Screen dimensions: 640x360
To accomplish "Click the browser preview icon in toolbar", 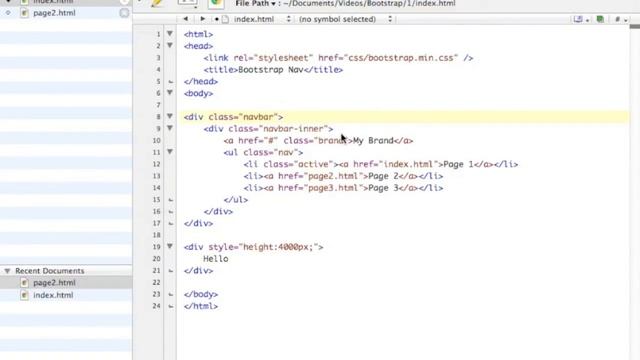I will 216,3.
